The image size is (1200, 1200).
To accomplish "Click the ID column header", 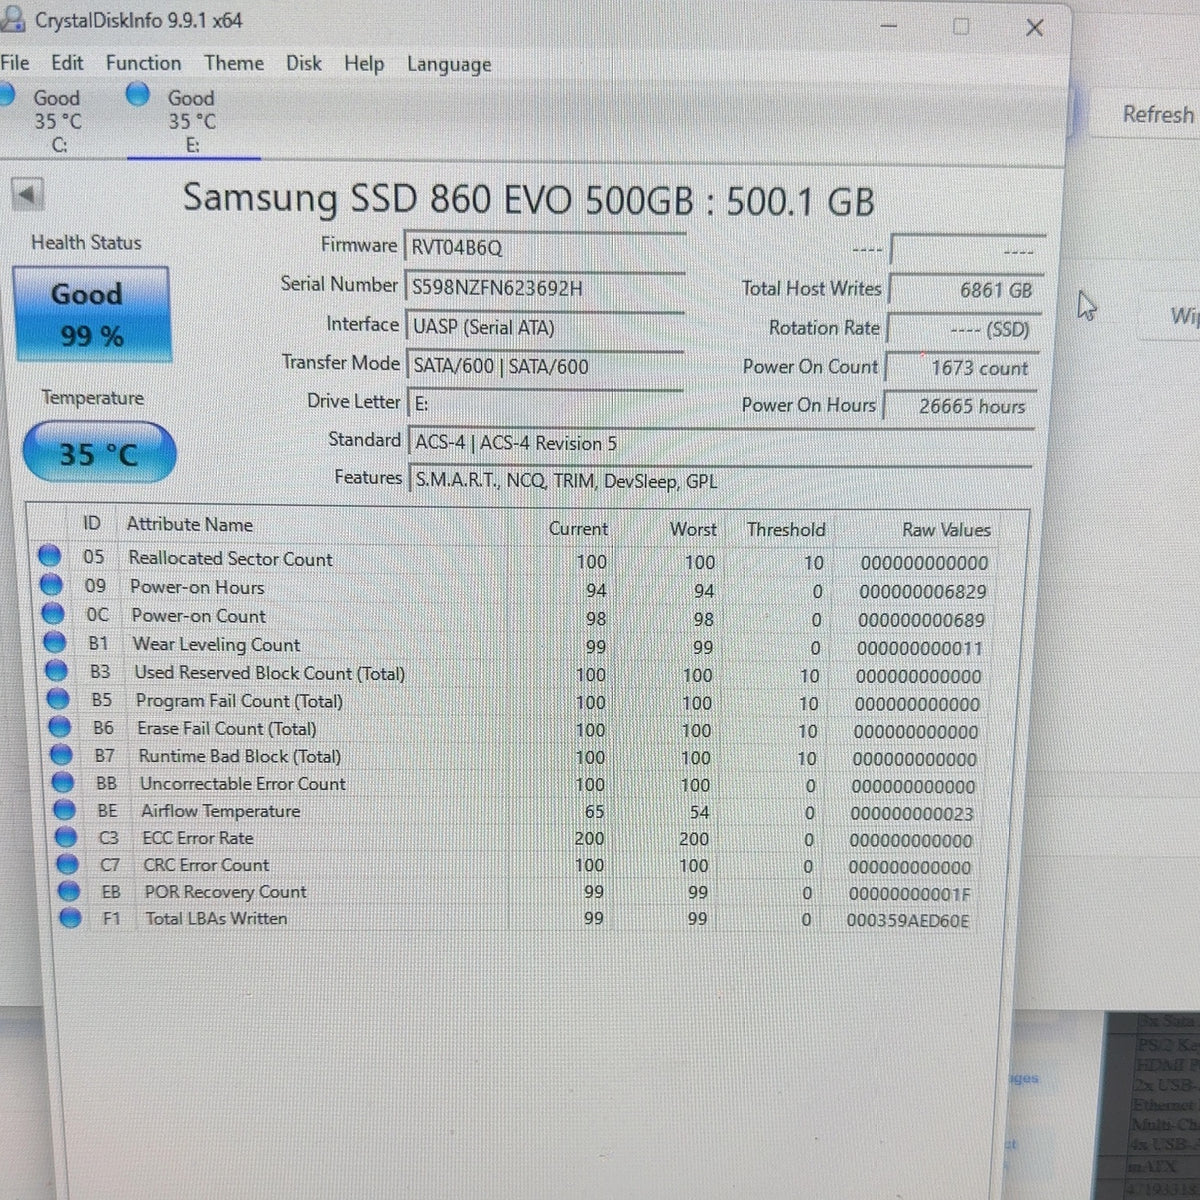I will pyautogui.click(x=91, y=523).
